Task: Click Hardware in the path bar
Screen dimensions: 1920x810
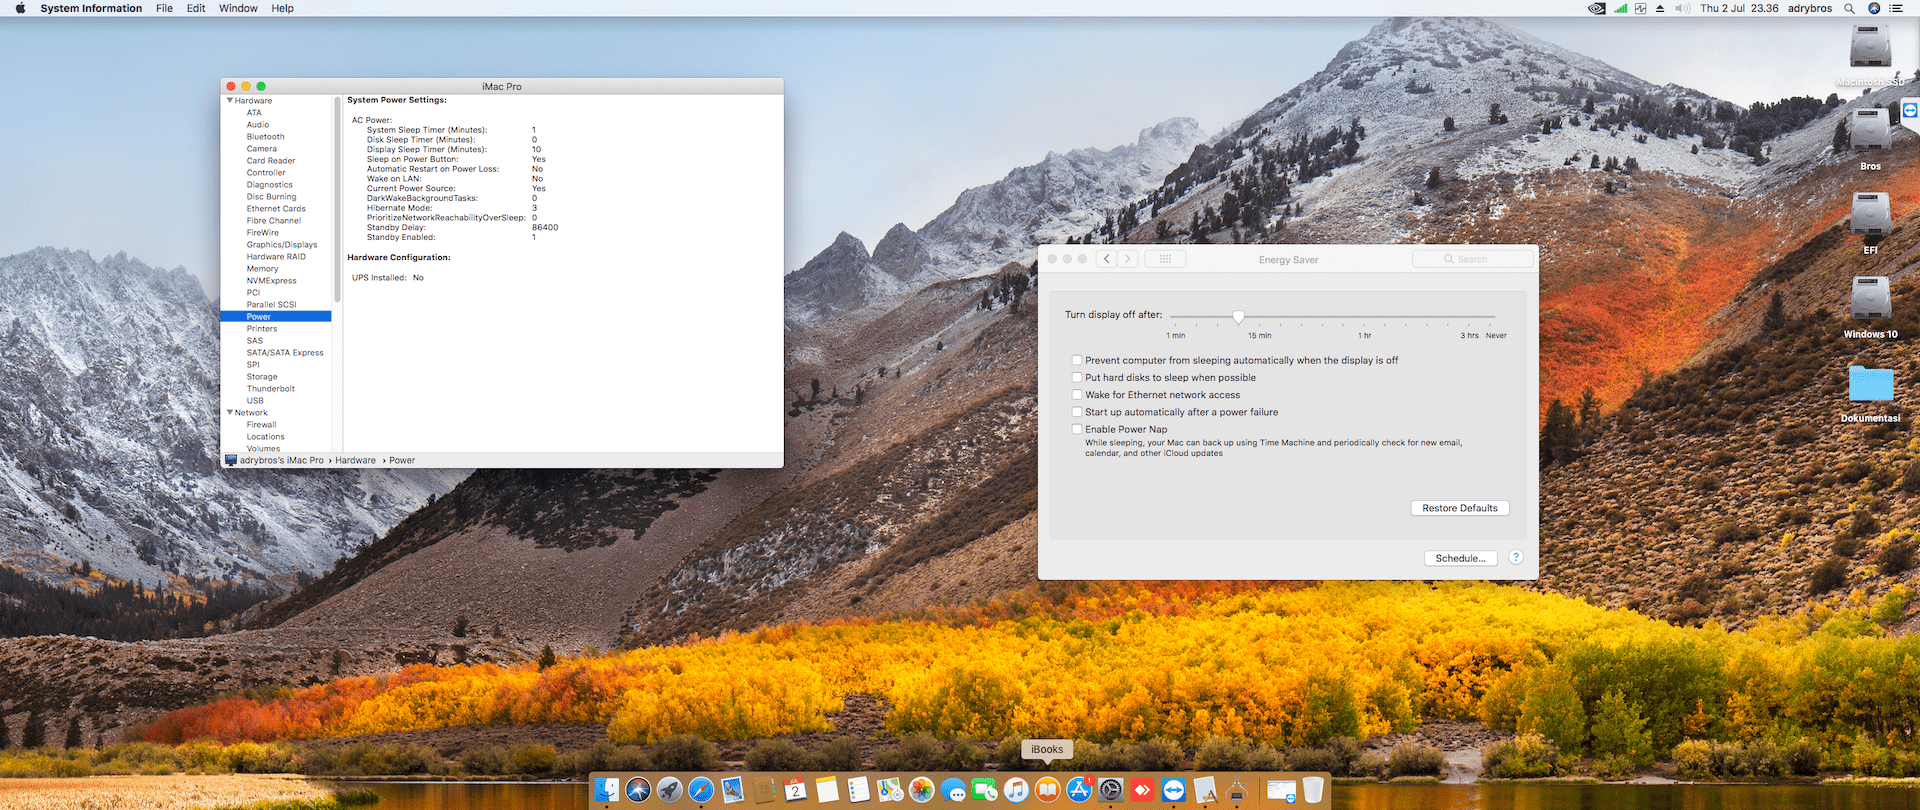Action: (355, 460)
